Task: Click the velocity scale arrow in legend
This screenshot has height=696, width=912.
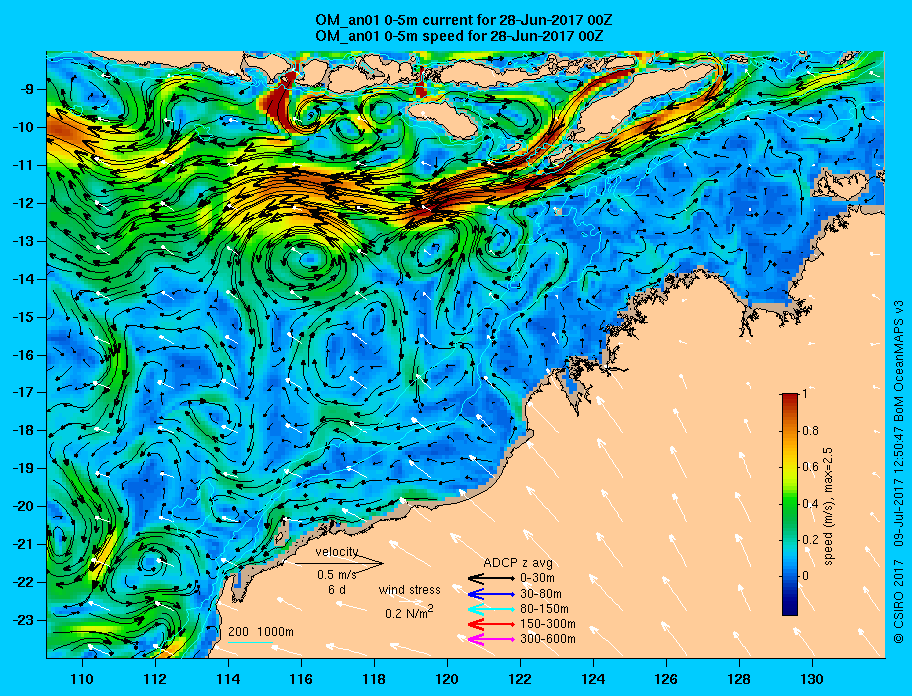Action: (x=339, y=563)
